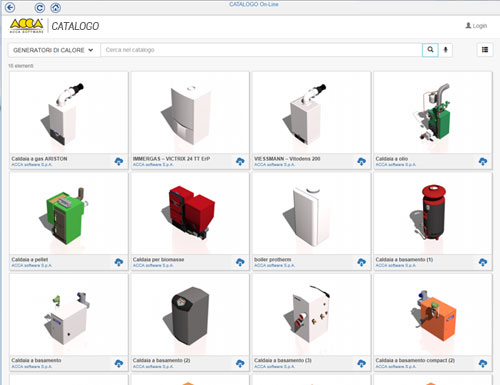Activate microphone voice search icon
The width and height of the screenshot is (500, 385).
445,50
